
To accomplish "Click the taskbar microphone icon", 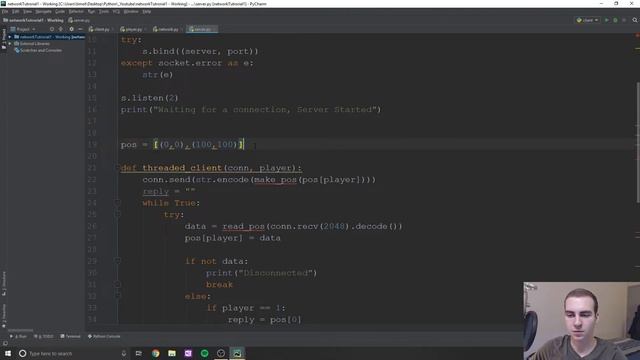I will click(124, 353).
